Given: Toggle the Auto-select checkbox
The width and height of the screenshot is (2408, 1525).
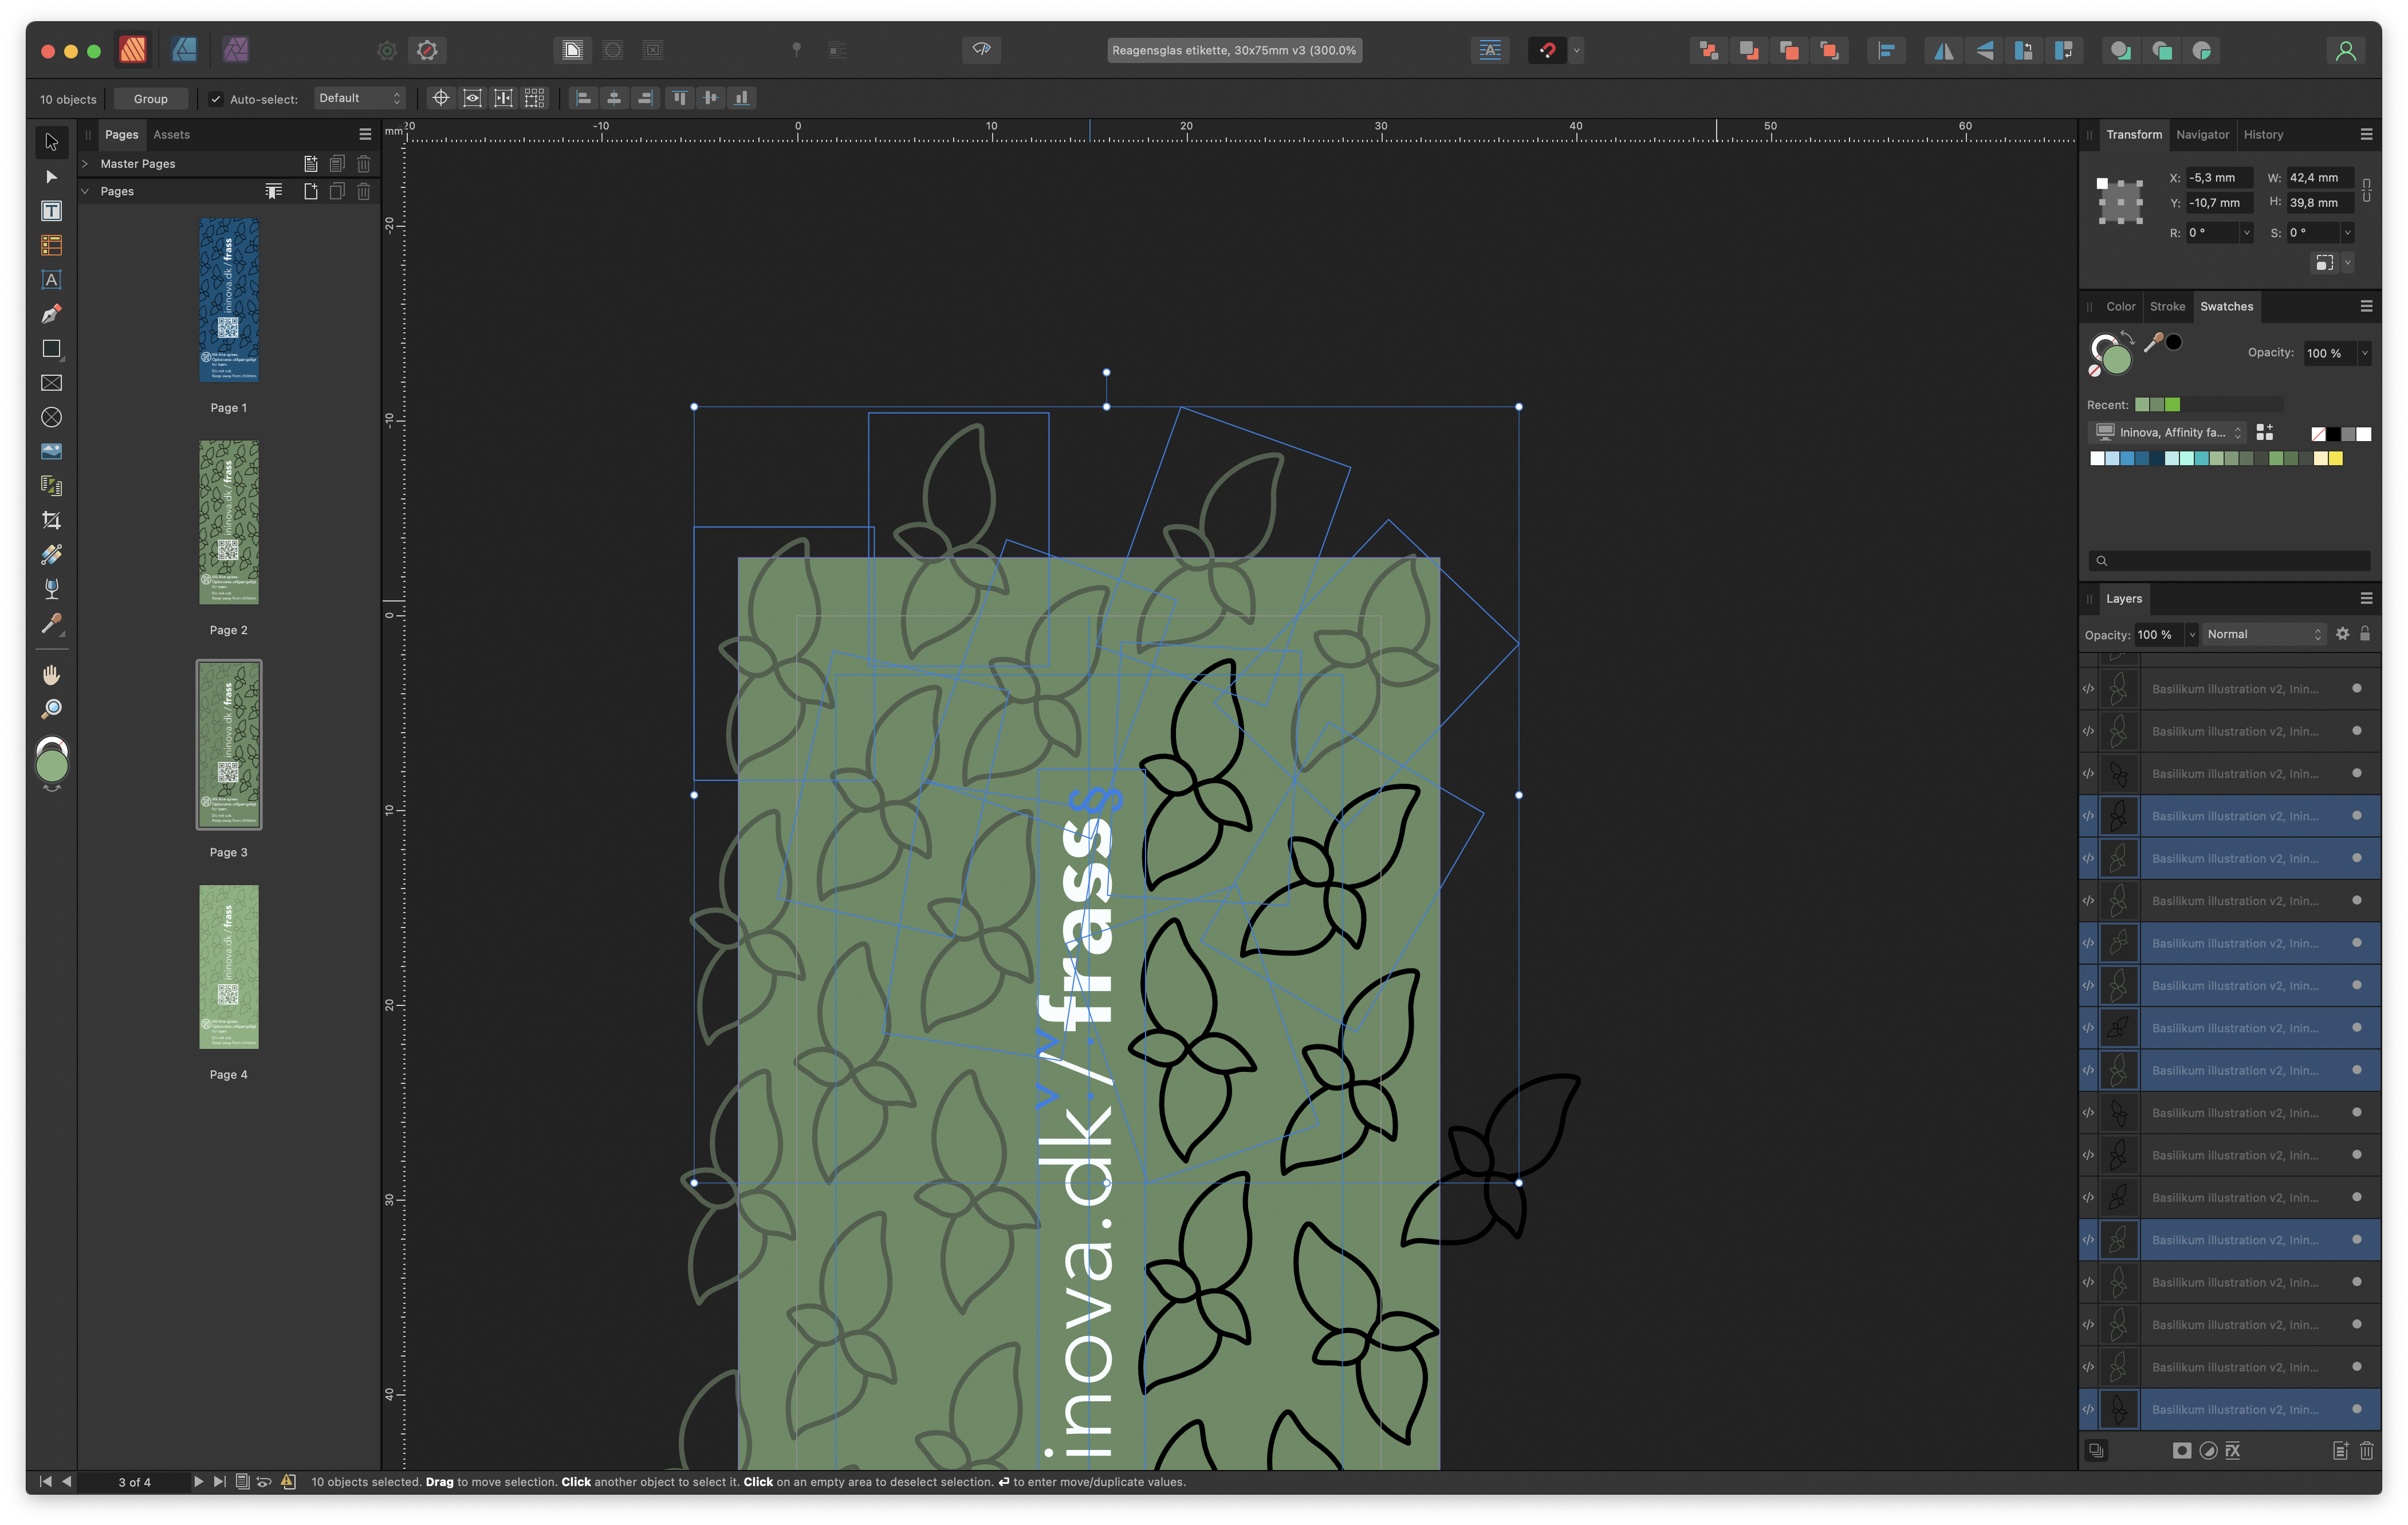Looking at the screenshot, I should point(216,99).
